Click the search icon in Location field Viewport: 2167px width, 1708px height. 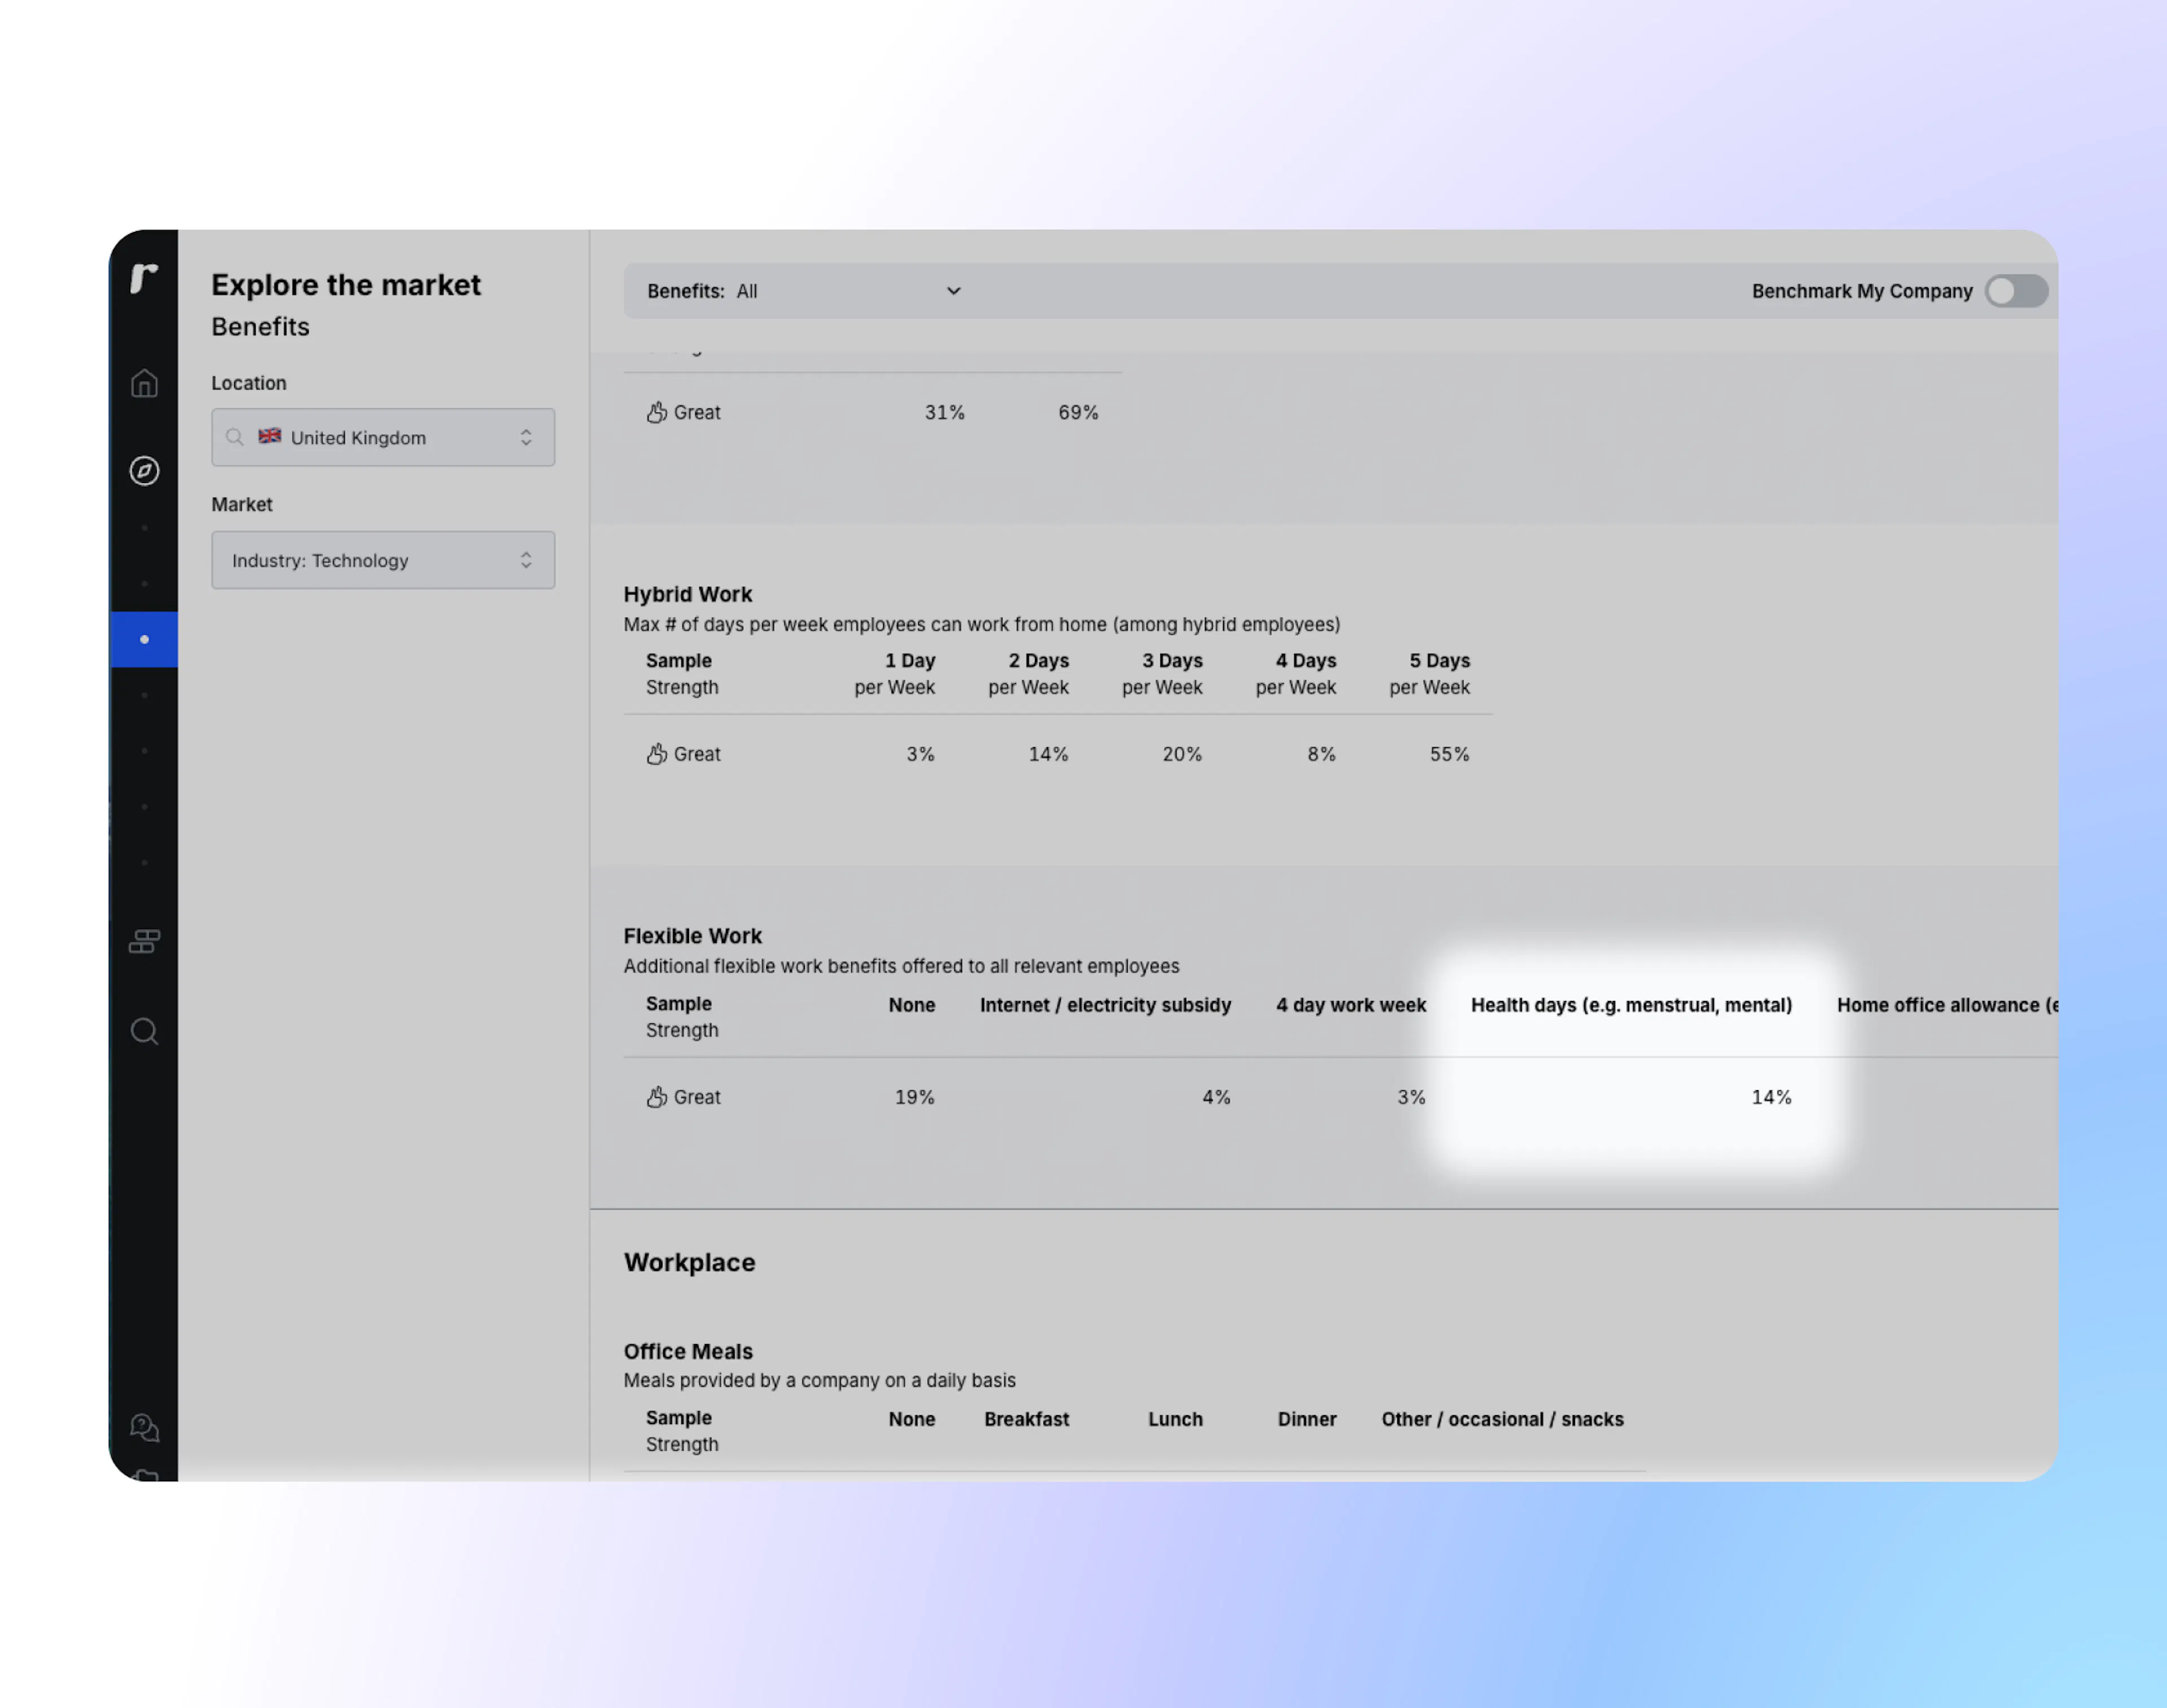tap(234, 437)
